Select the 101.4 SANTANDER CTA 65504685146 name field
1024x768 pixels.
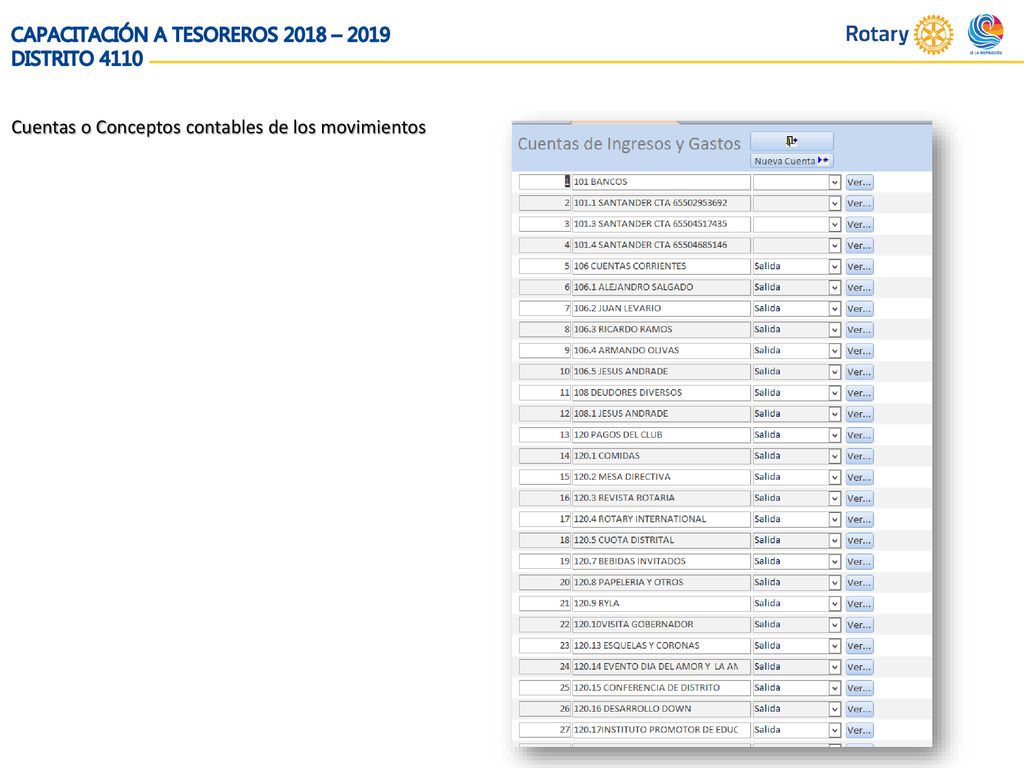[661, 245]
